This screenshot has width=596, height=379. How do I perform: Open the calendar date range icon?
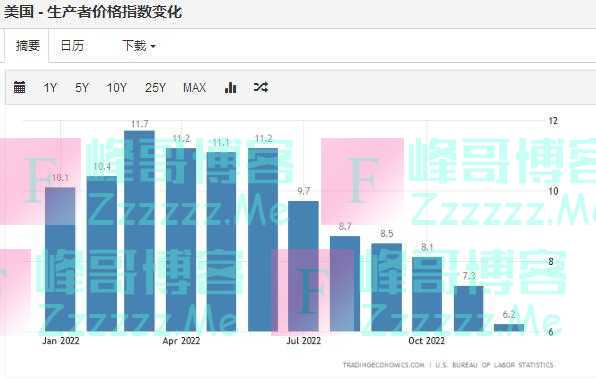pos(19,87)
